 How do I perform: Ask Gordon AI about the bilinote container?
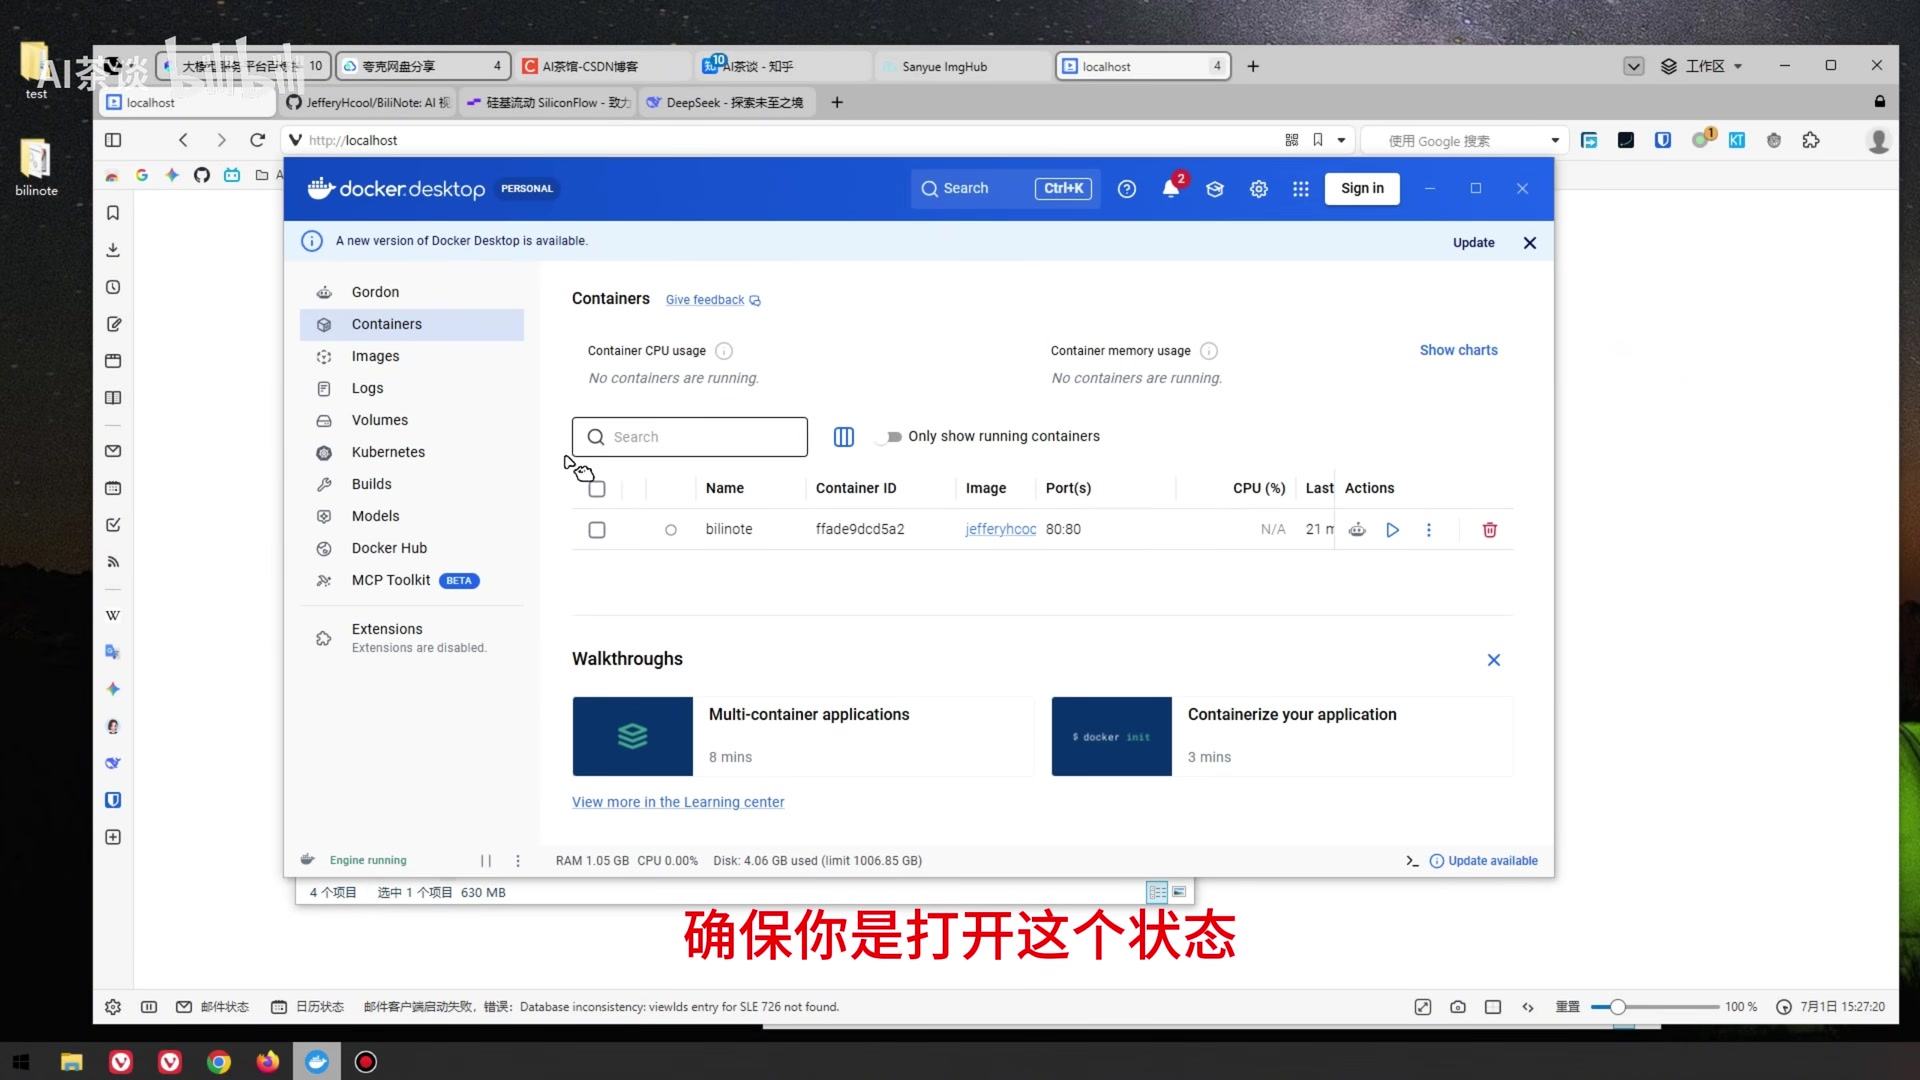click(x=1357, y=530)
